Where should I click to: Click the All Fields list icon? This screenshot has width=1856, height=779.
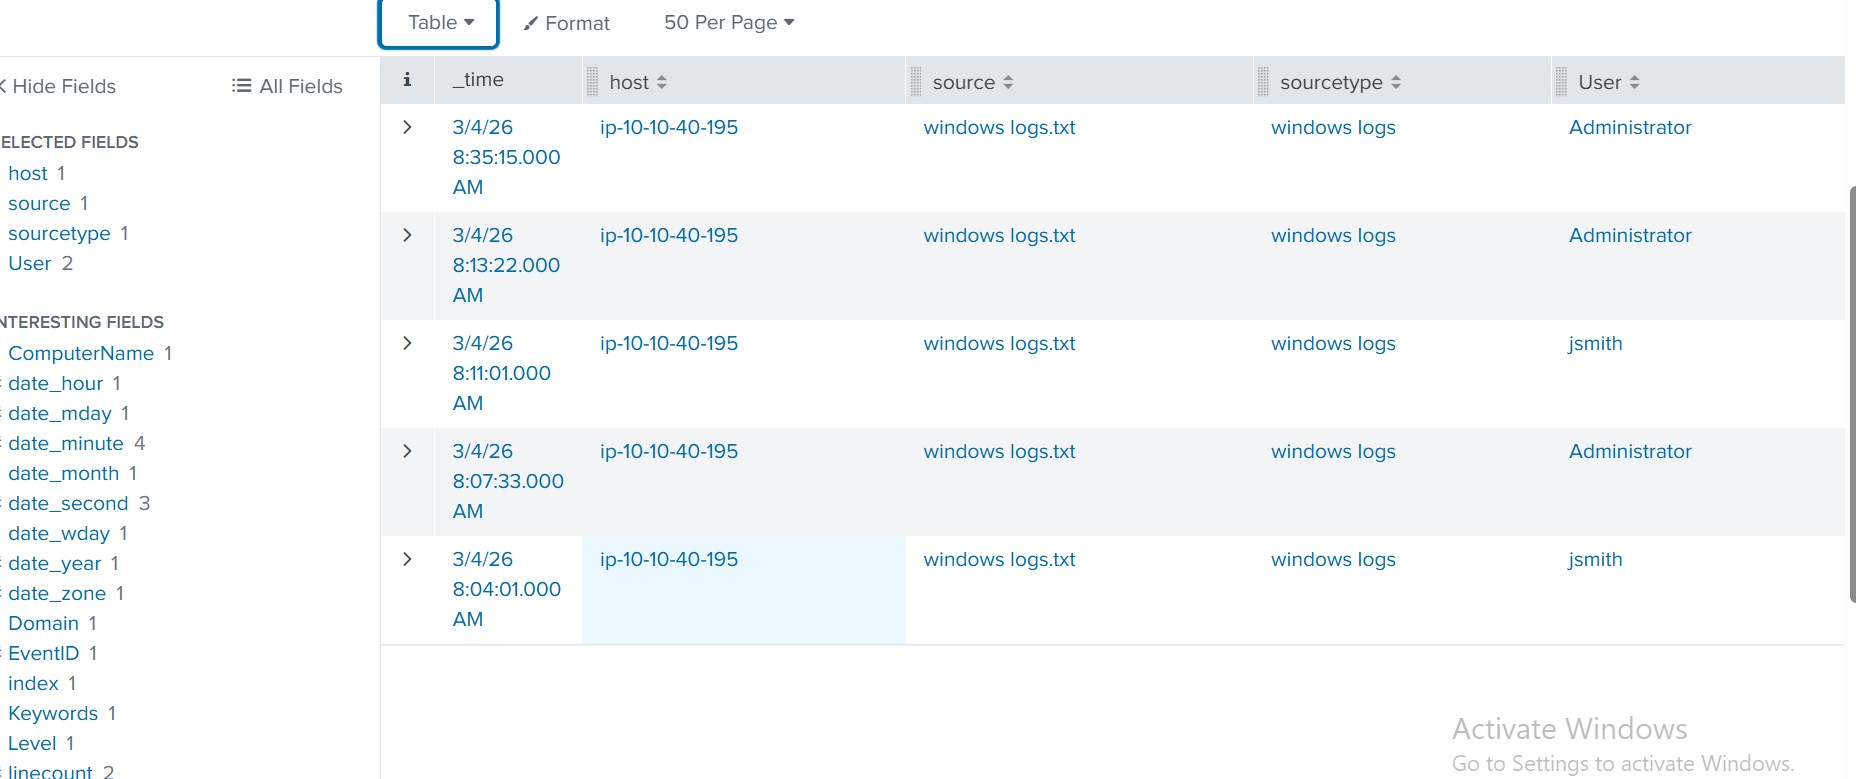(x=241, y=86)
